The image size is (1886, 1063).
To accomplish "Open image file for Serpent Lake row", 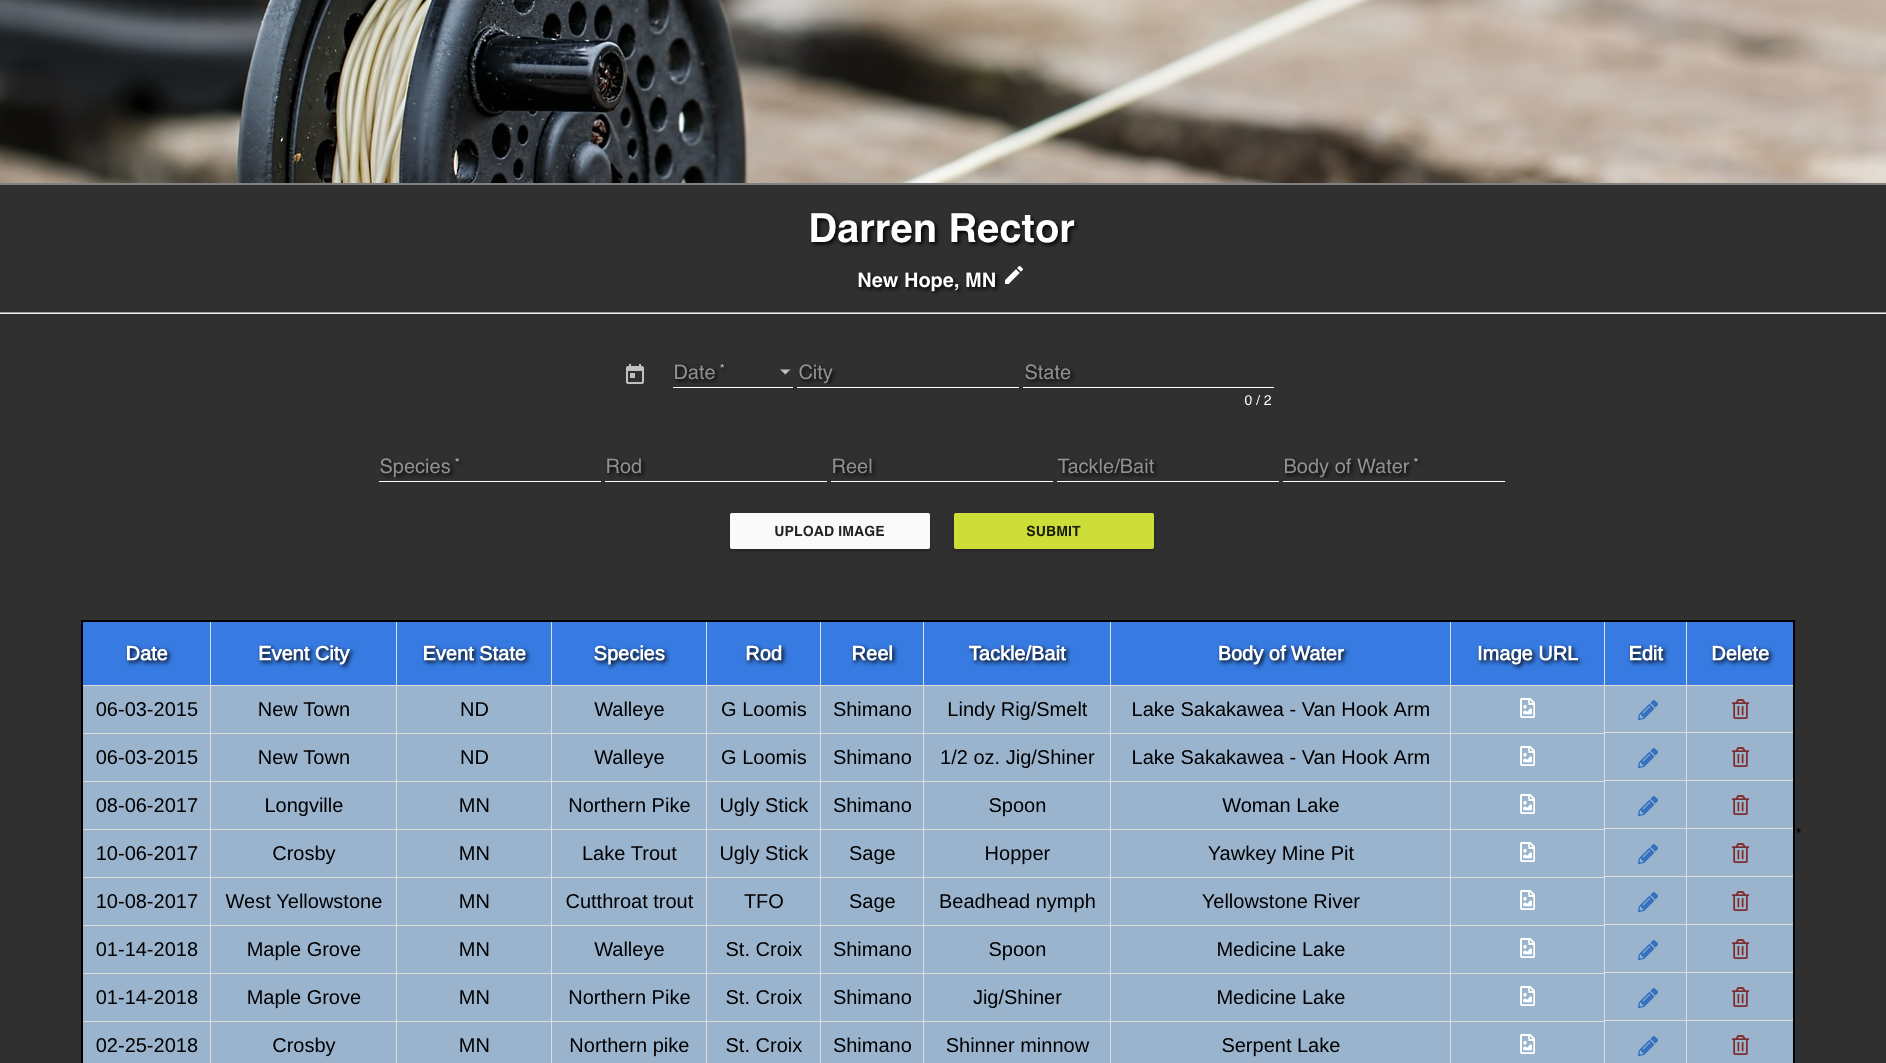I will click(1527, 1044).
